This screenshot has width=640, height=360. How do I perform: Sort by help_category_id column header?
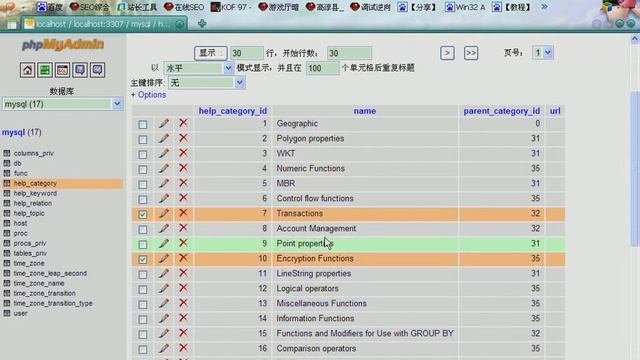point(233,111)
